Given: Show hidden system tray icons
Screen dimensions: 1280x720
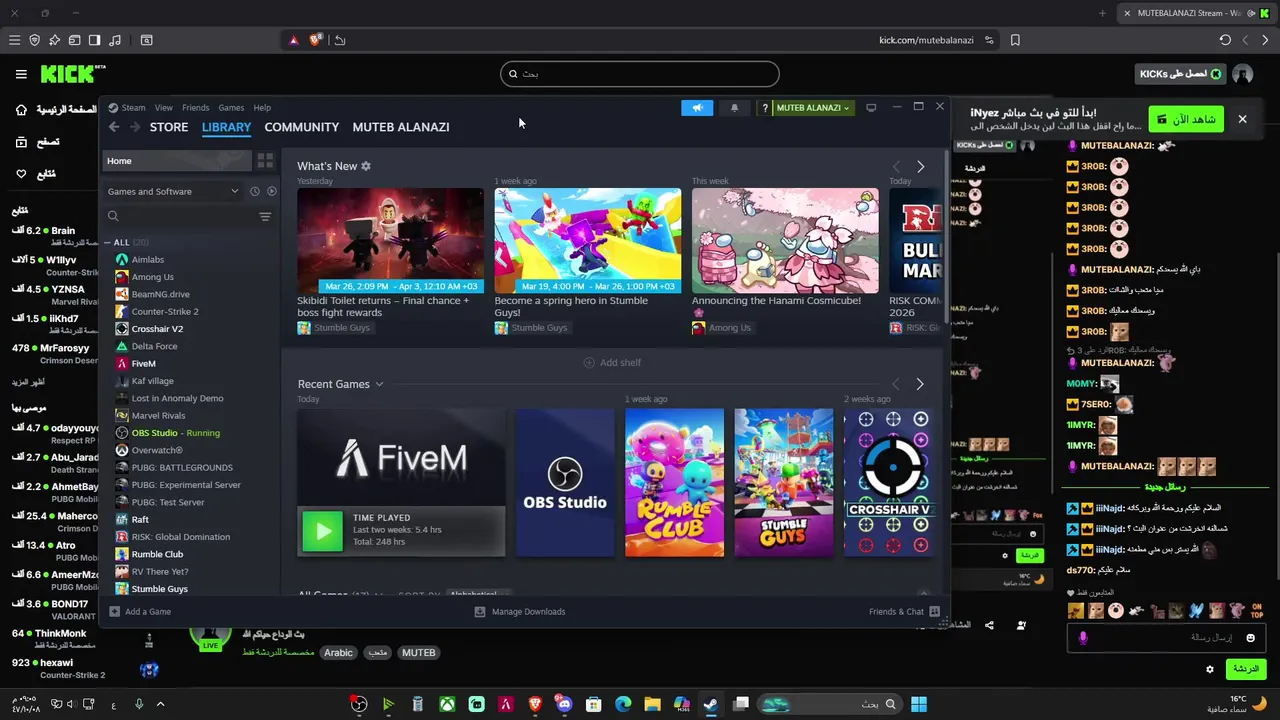Looking at the screenshot, I should [160, 704].
